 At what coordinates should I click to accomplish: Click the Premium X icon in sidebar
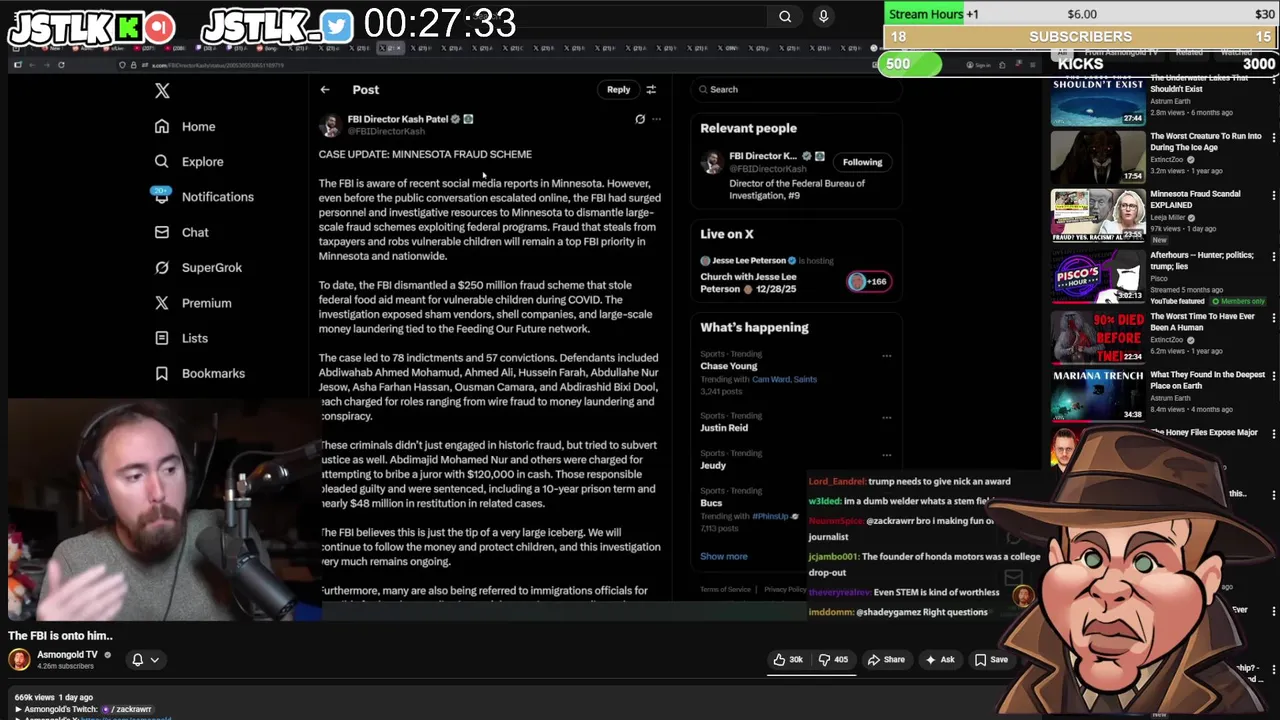tap(162, 303)
